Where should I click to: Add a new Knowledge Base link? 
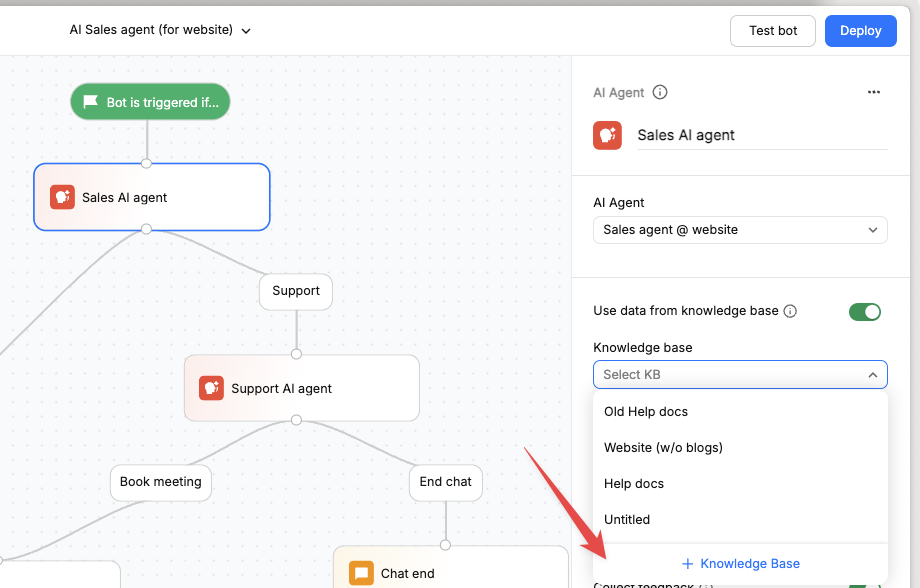pos(740,563)
